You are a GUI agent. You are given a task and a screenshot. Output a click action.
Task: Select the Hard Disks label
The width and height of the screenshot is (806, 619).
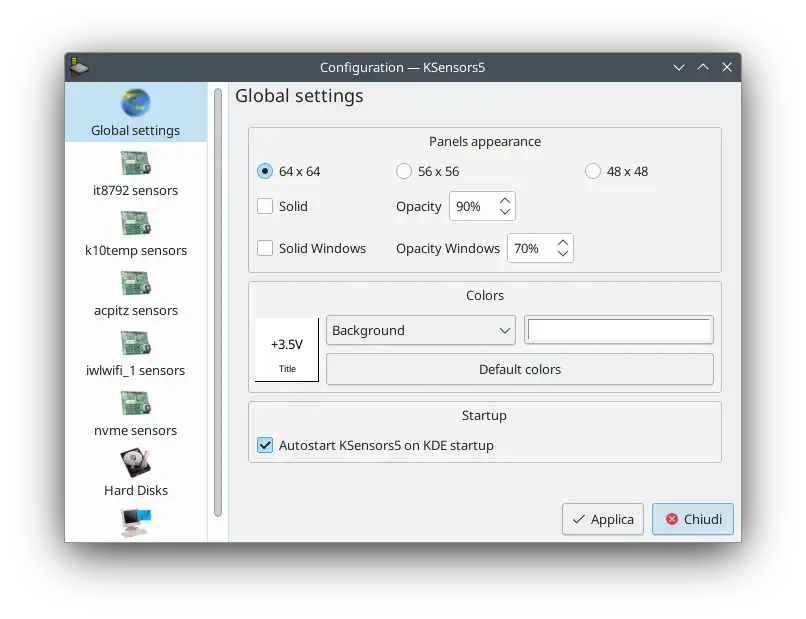136,490
